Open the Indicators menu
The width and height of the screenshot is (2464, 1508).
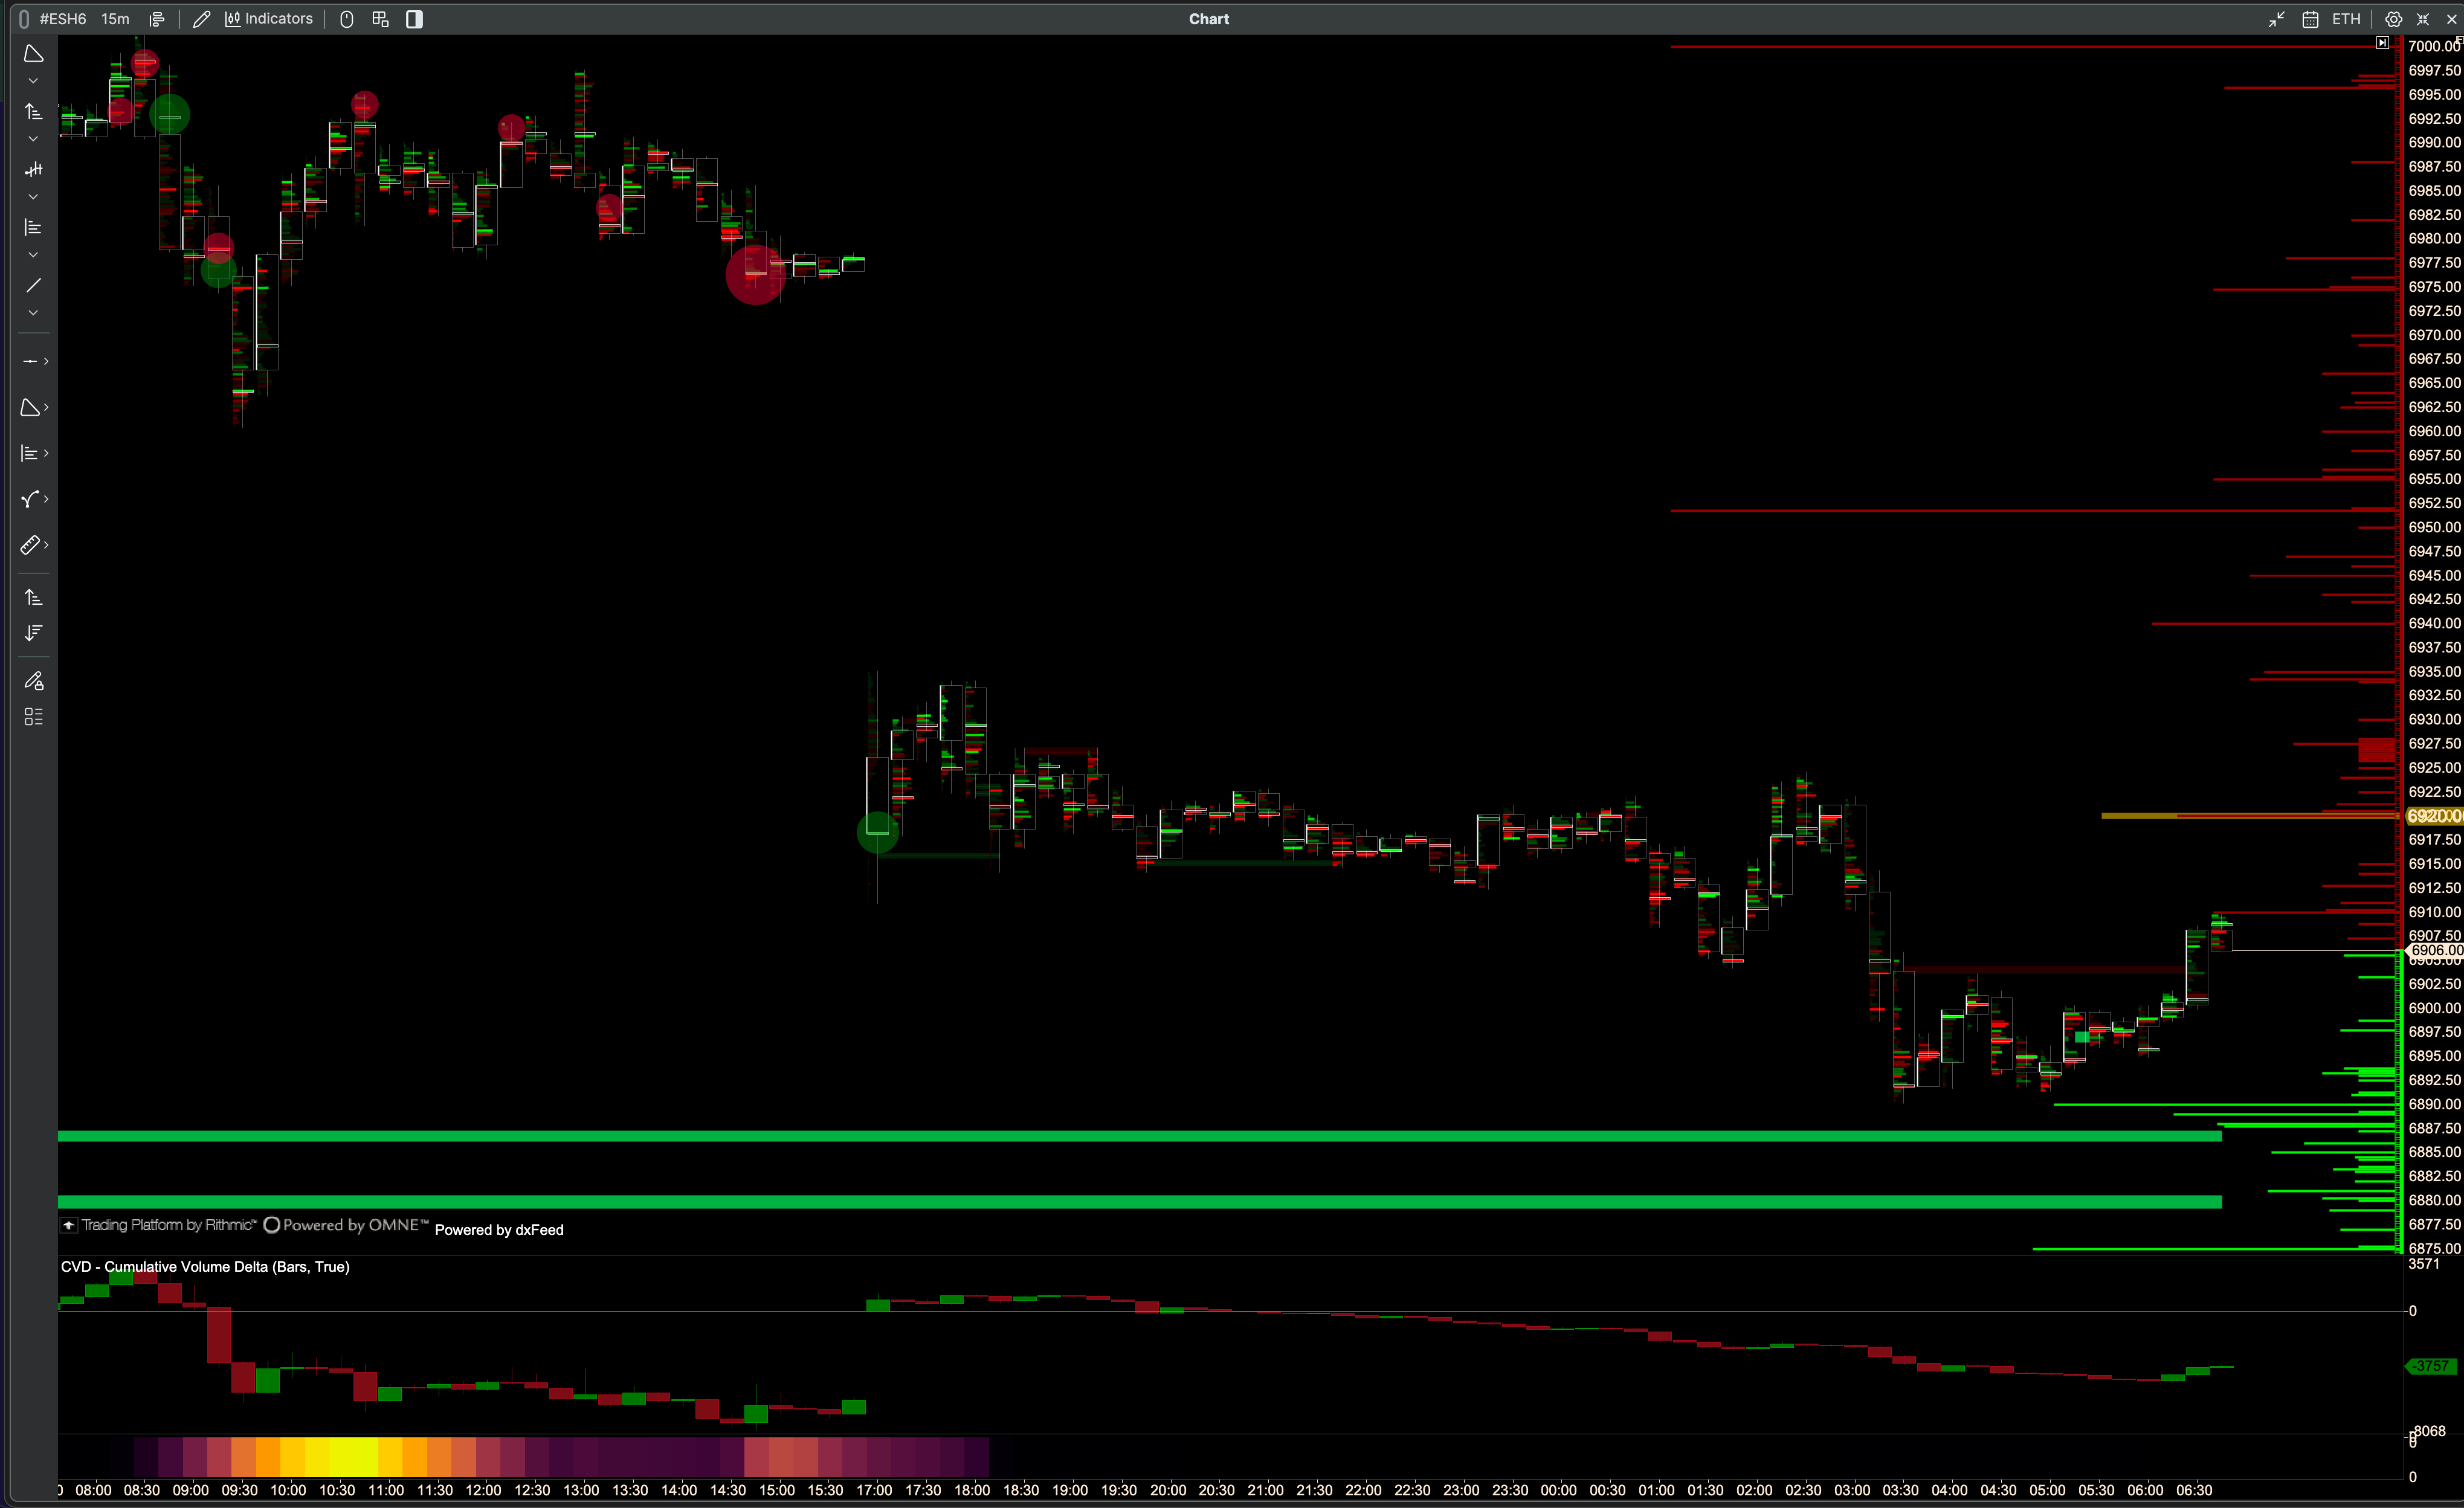(x=269, y=19)
